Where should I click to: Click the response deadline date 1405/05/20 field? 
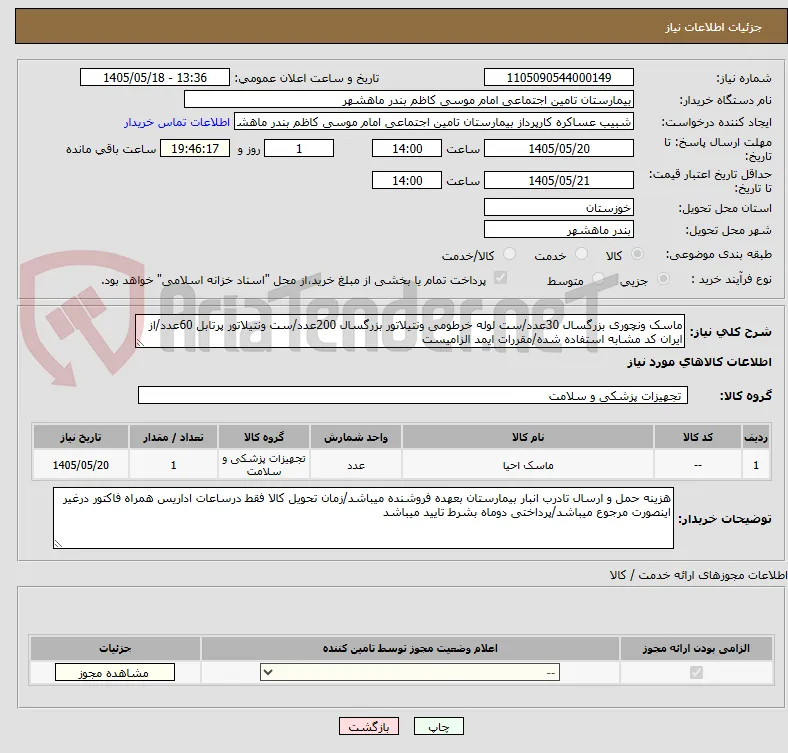click(x=558, y=149)
